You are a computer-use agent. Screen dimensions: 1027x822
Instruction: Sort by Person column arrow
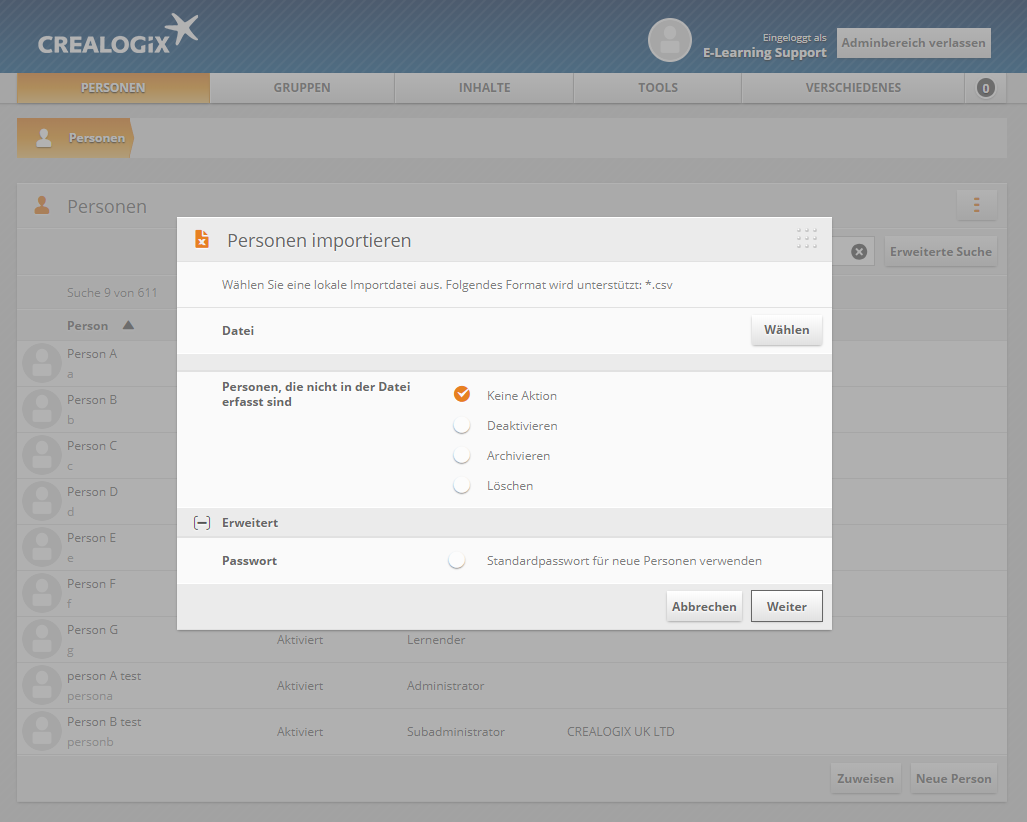pyautogui.click(x=128, y=325)
